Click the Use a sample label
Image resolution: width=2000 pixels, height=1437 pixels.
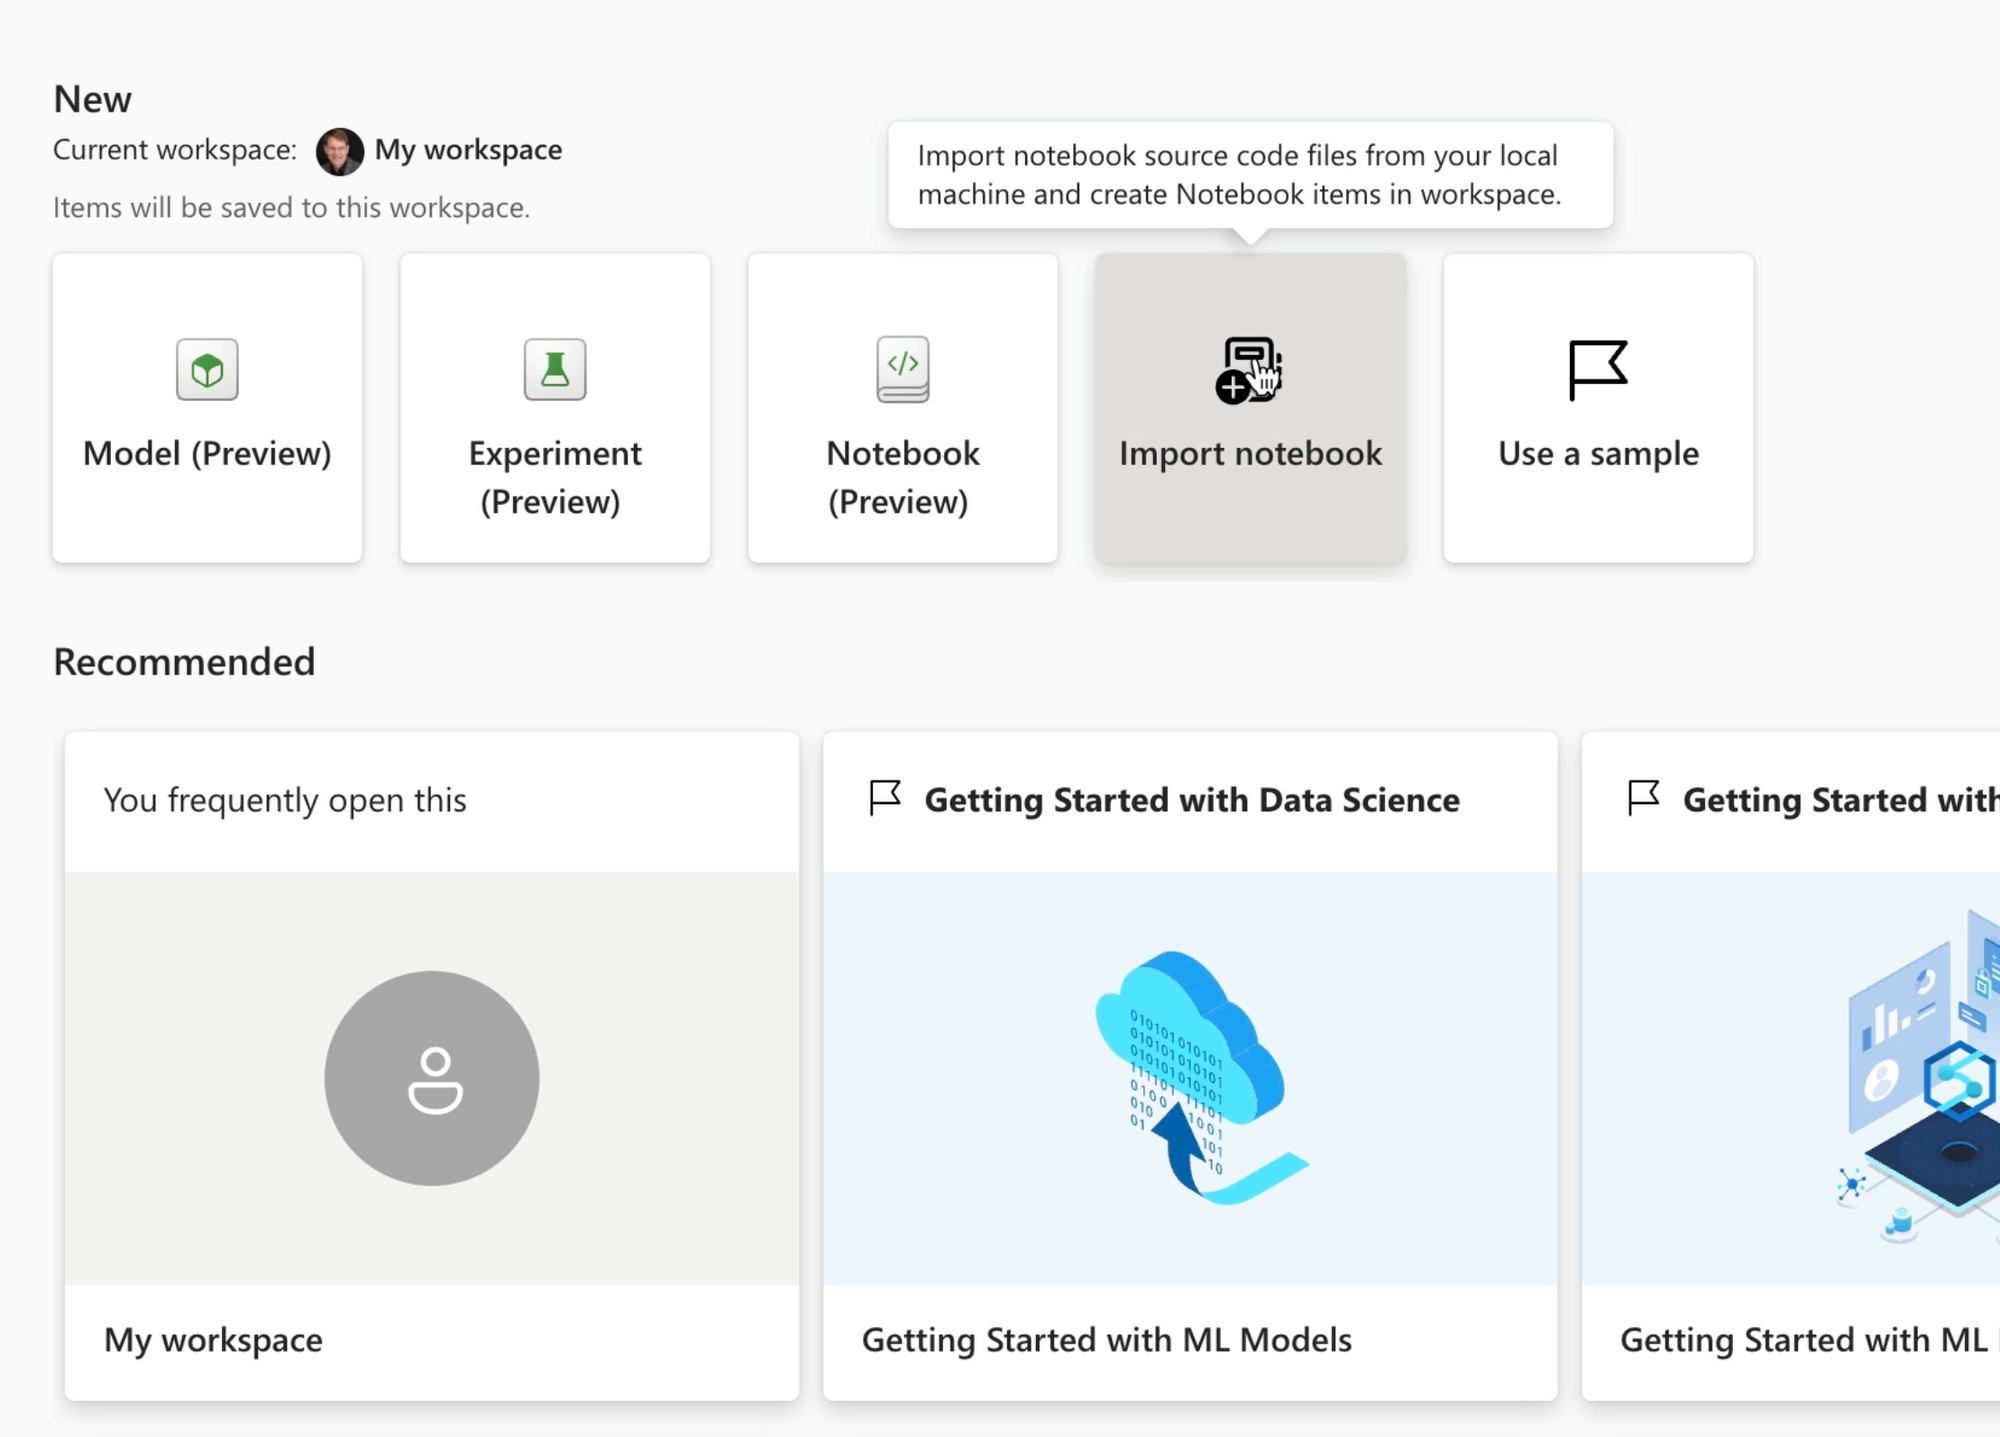(1598, 453)
